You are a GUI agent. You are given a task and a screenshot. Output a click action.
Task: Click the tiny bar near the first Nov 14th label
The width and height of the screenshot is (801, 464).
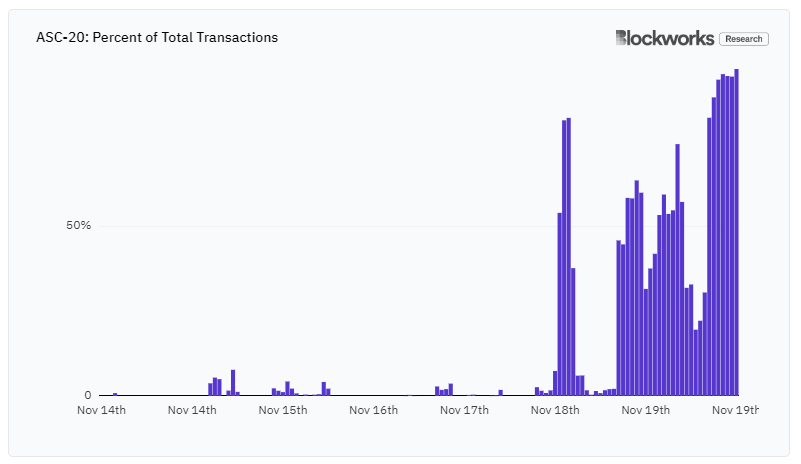(x=115, y=394)
